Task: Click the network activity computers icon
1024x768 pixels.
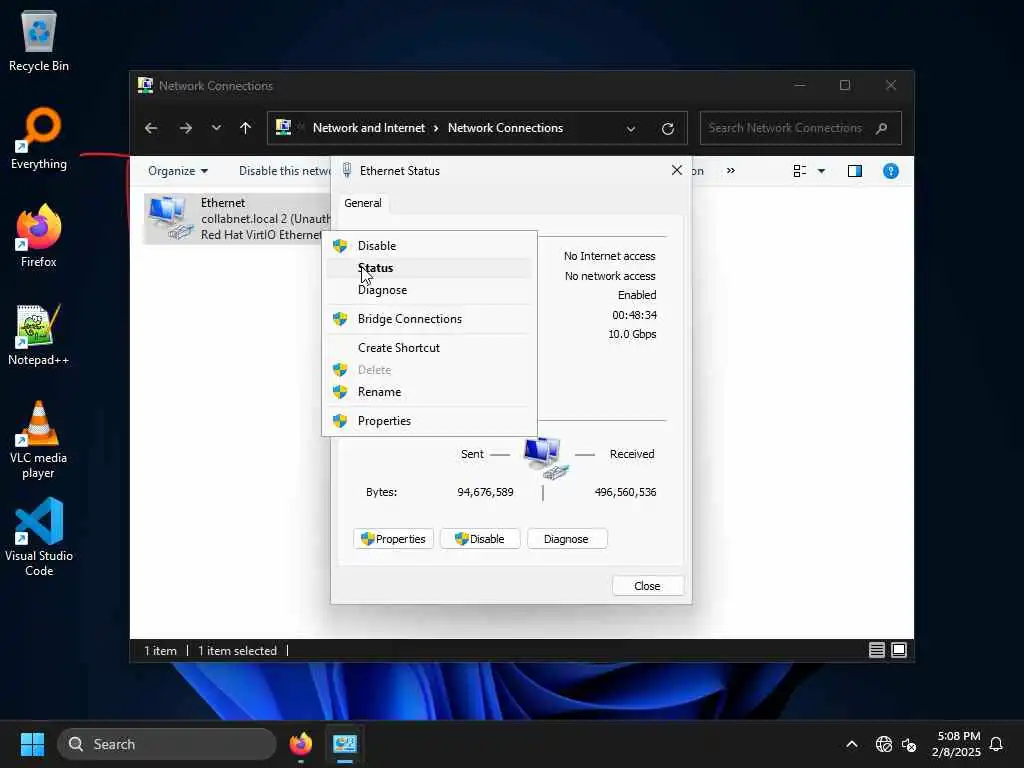Action: [546, 457]
